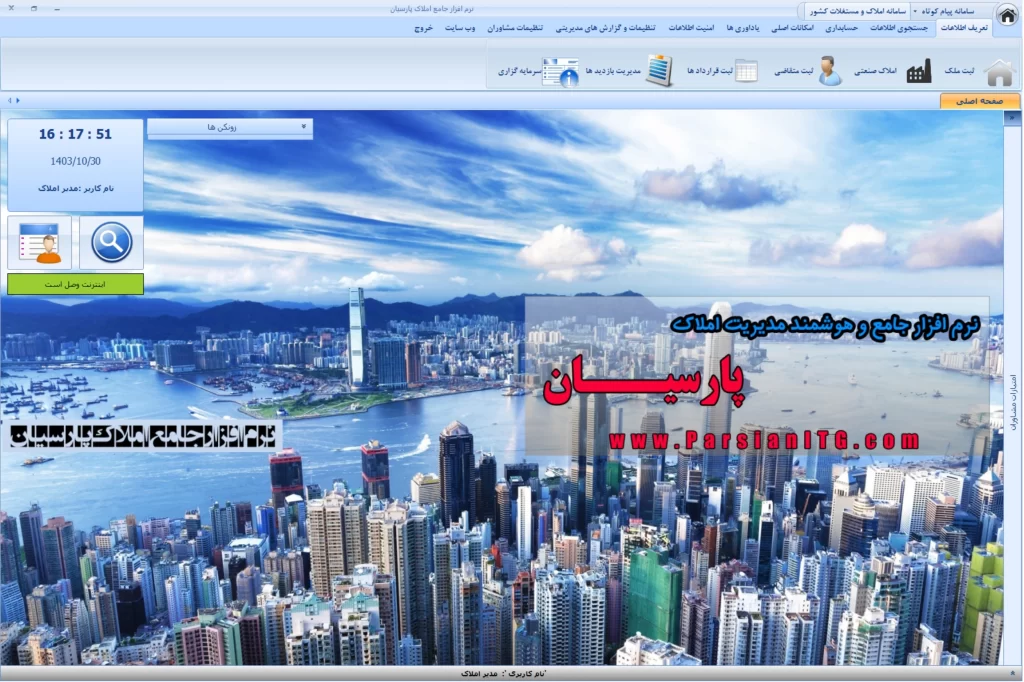Open the تنظیمات مشاوران tab
The height and width of the screenshot is (682, 1024).
(515, 28)
